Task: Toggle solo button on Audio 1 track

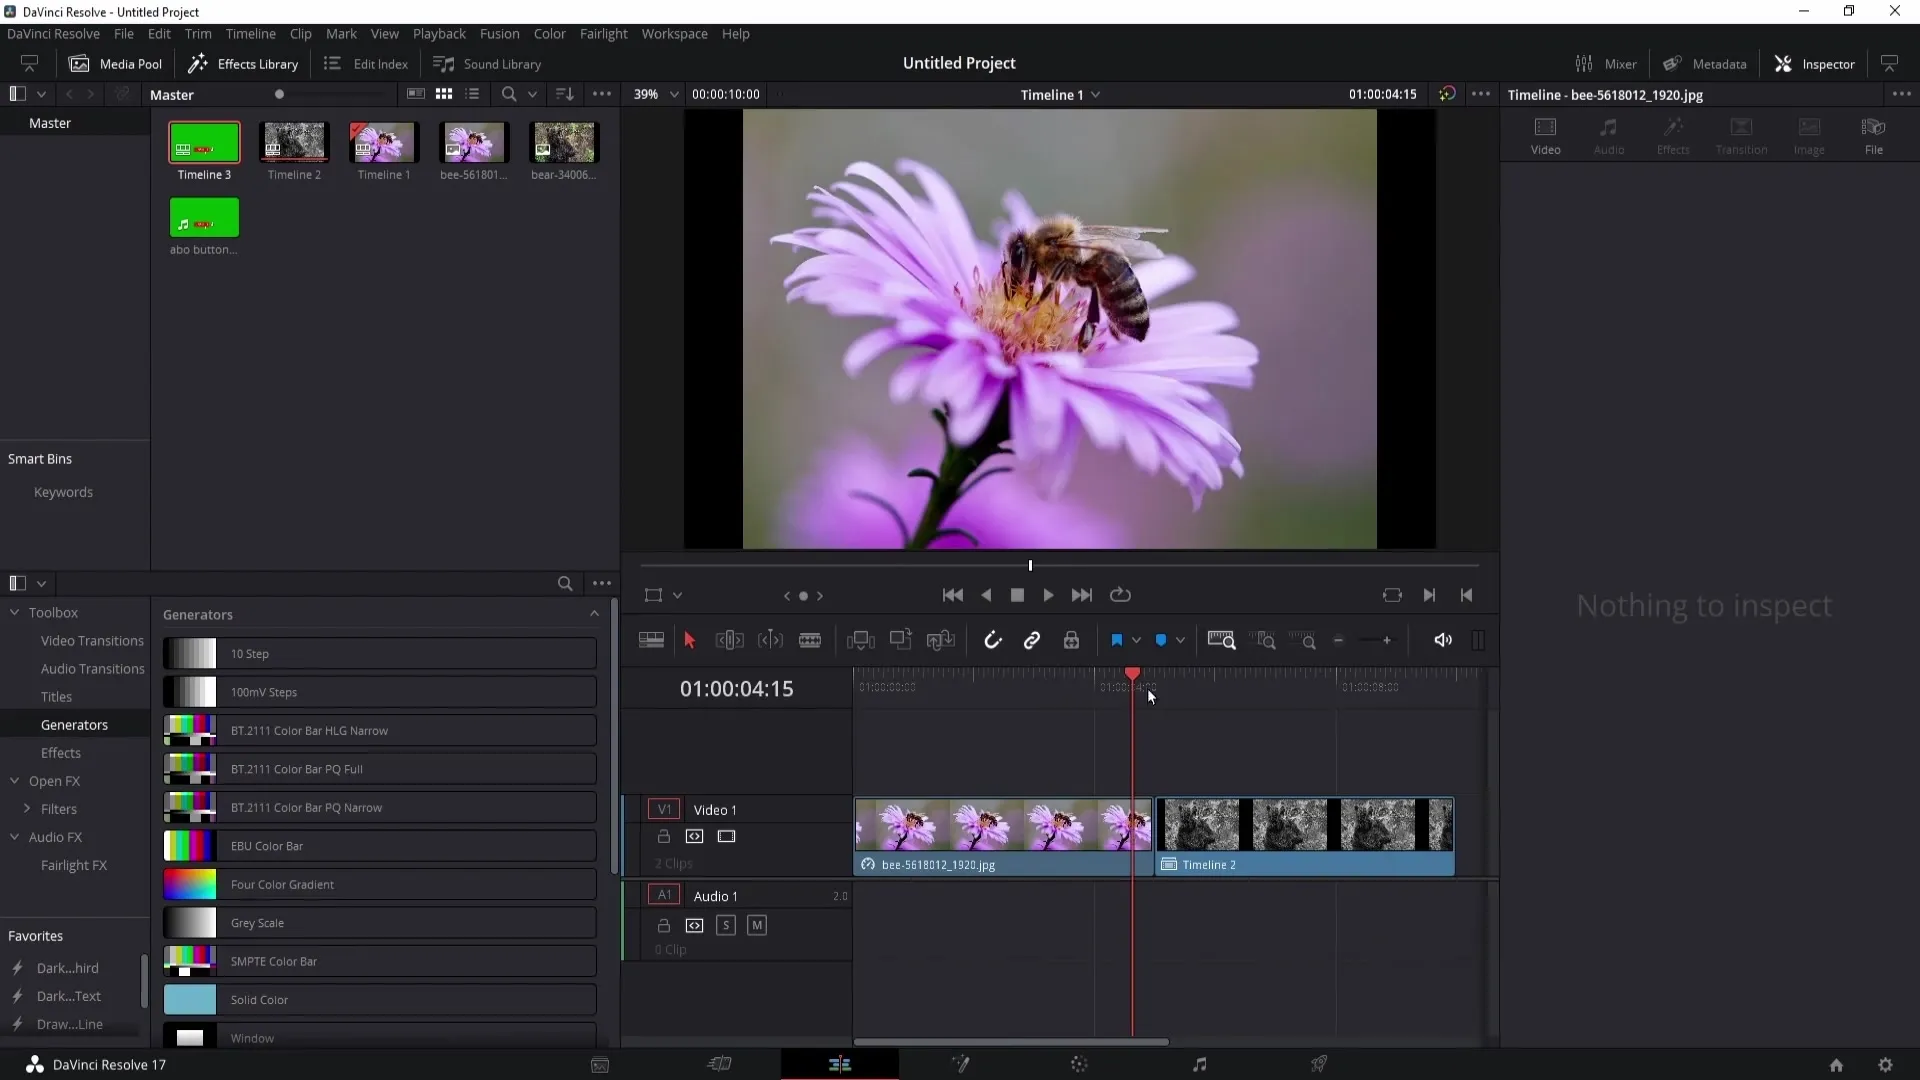Action: (727, 924)
